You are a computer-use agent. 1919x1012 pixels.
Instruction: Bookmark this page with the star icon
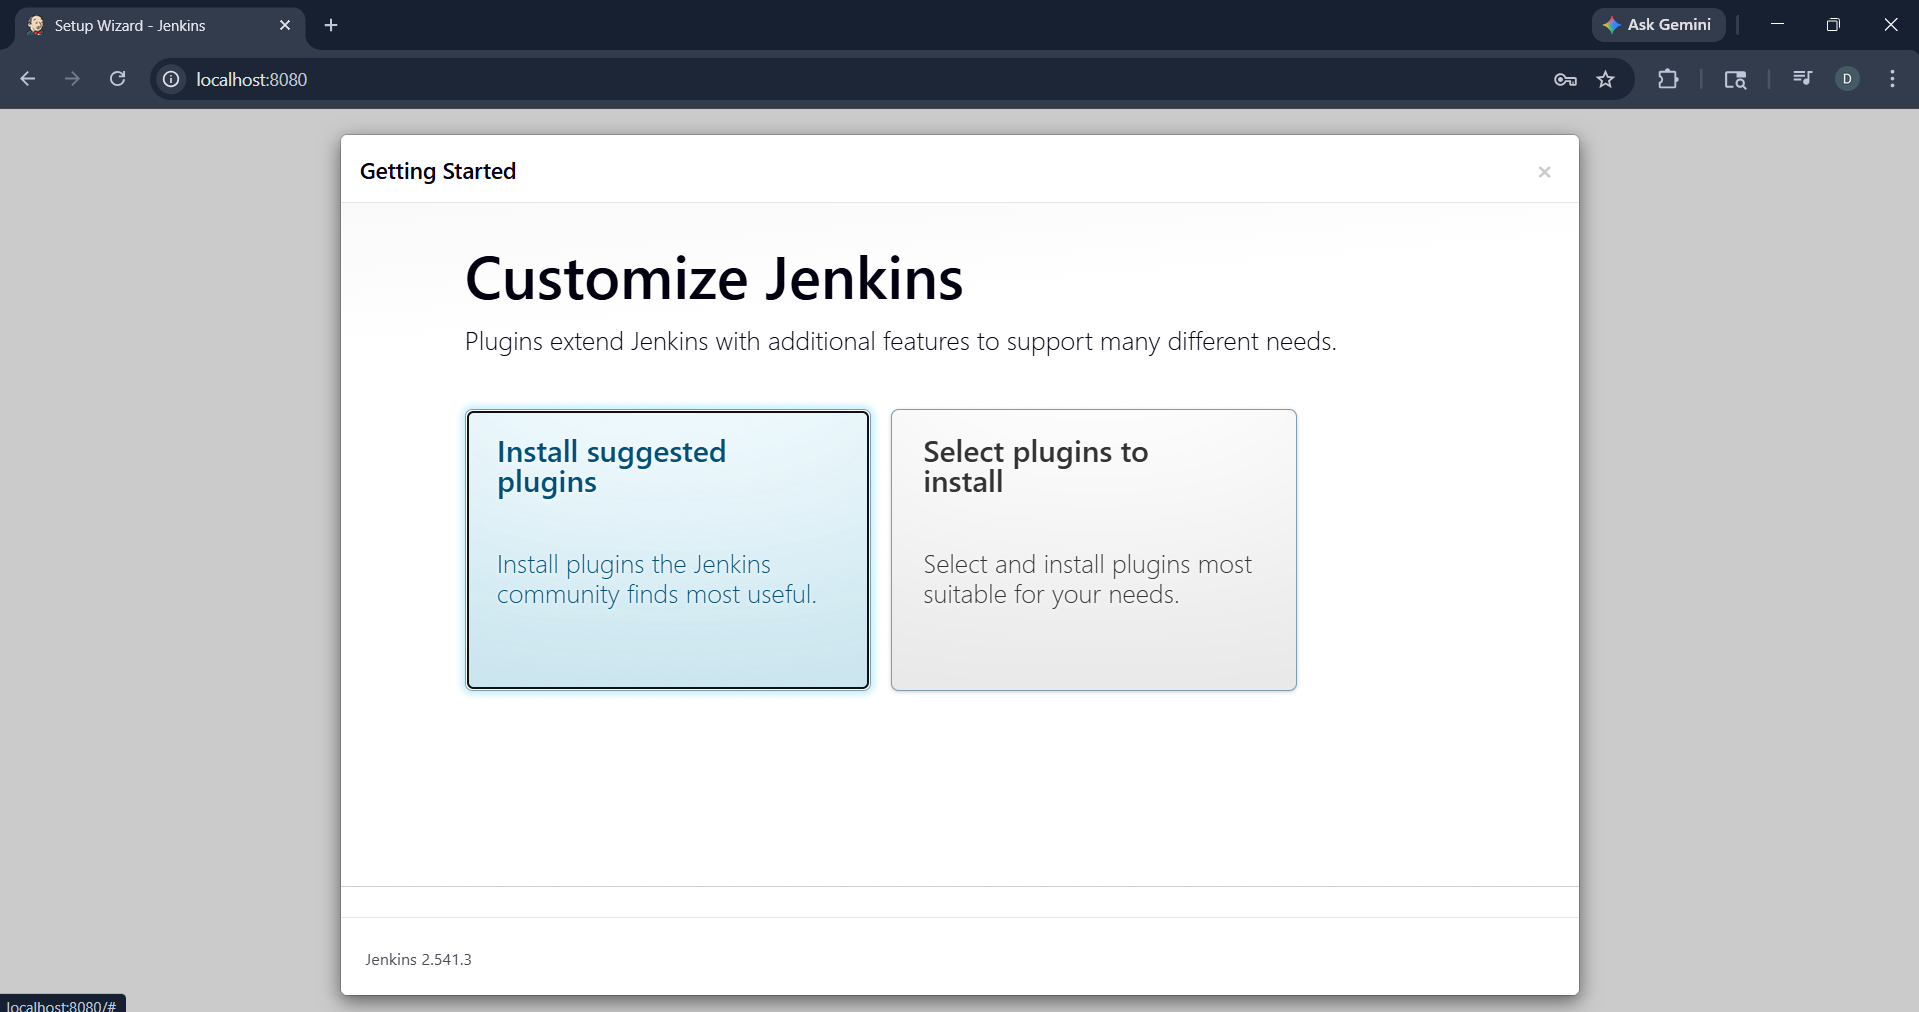[1606, 79]
